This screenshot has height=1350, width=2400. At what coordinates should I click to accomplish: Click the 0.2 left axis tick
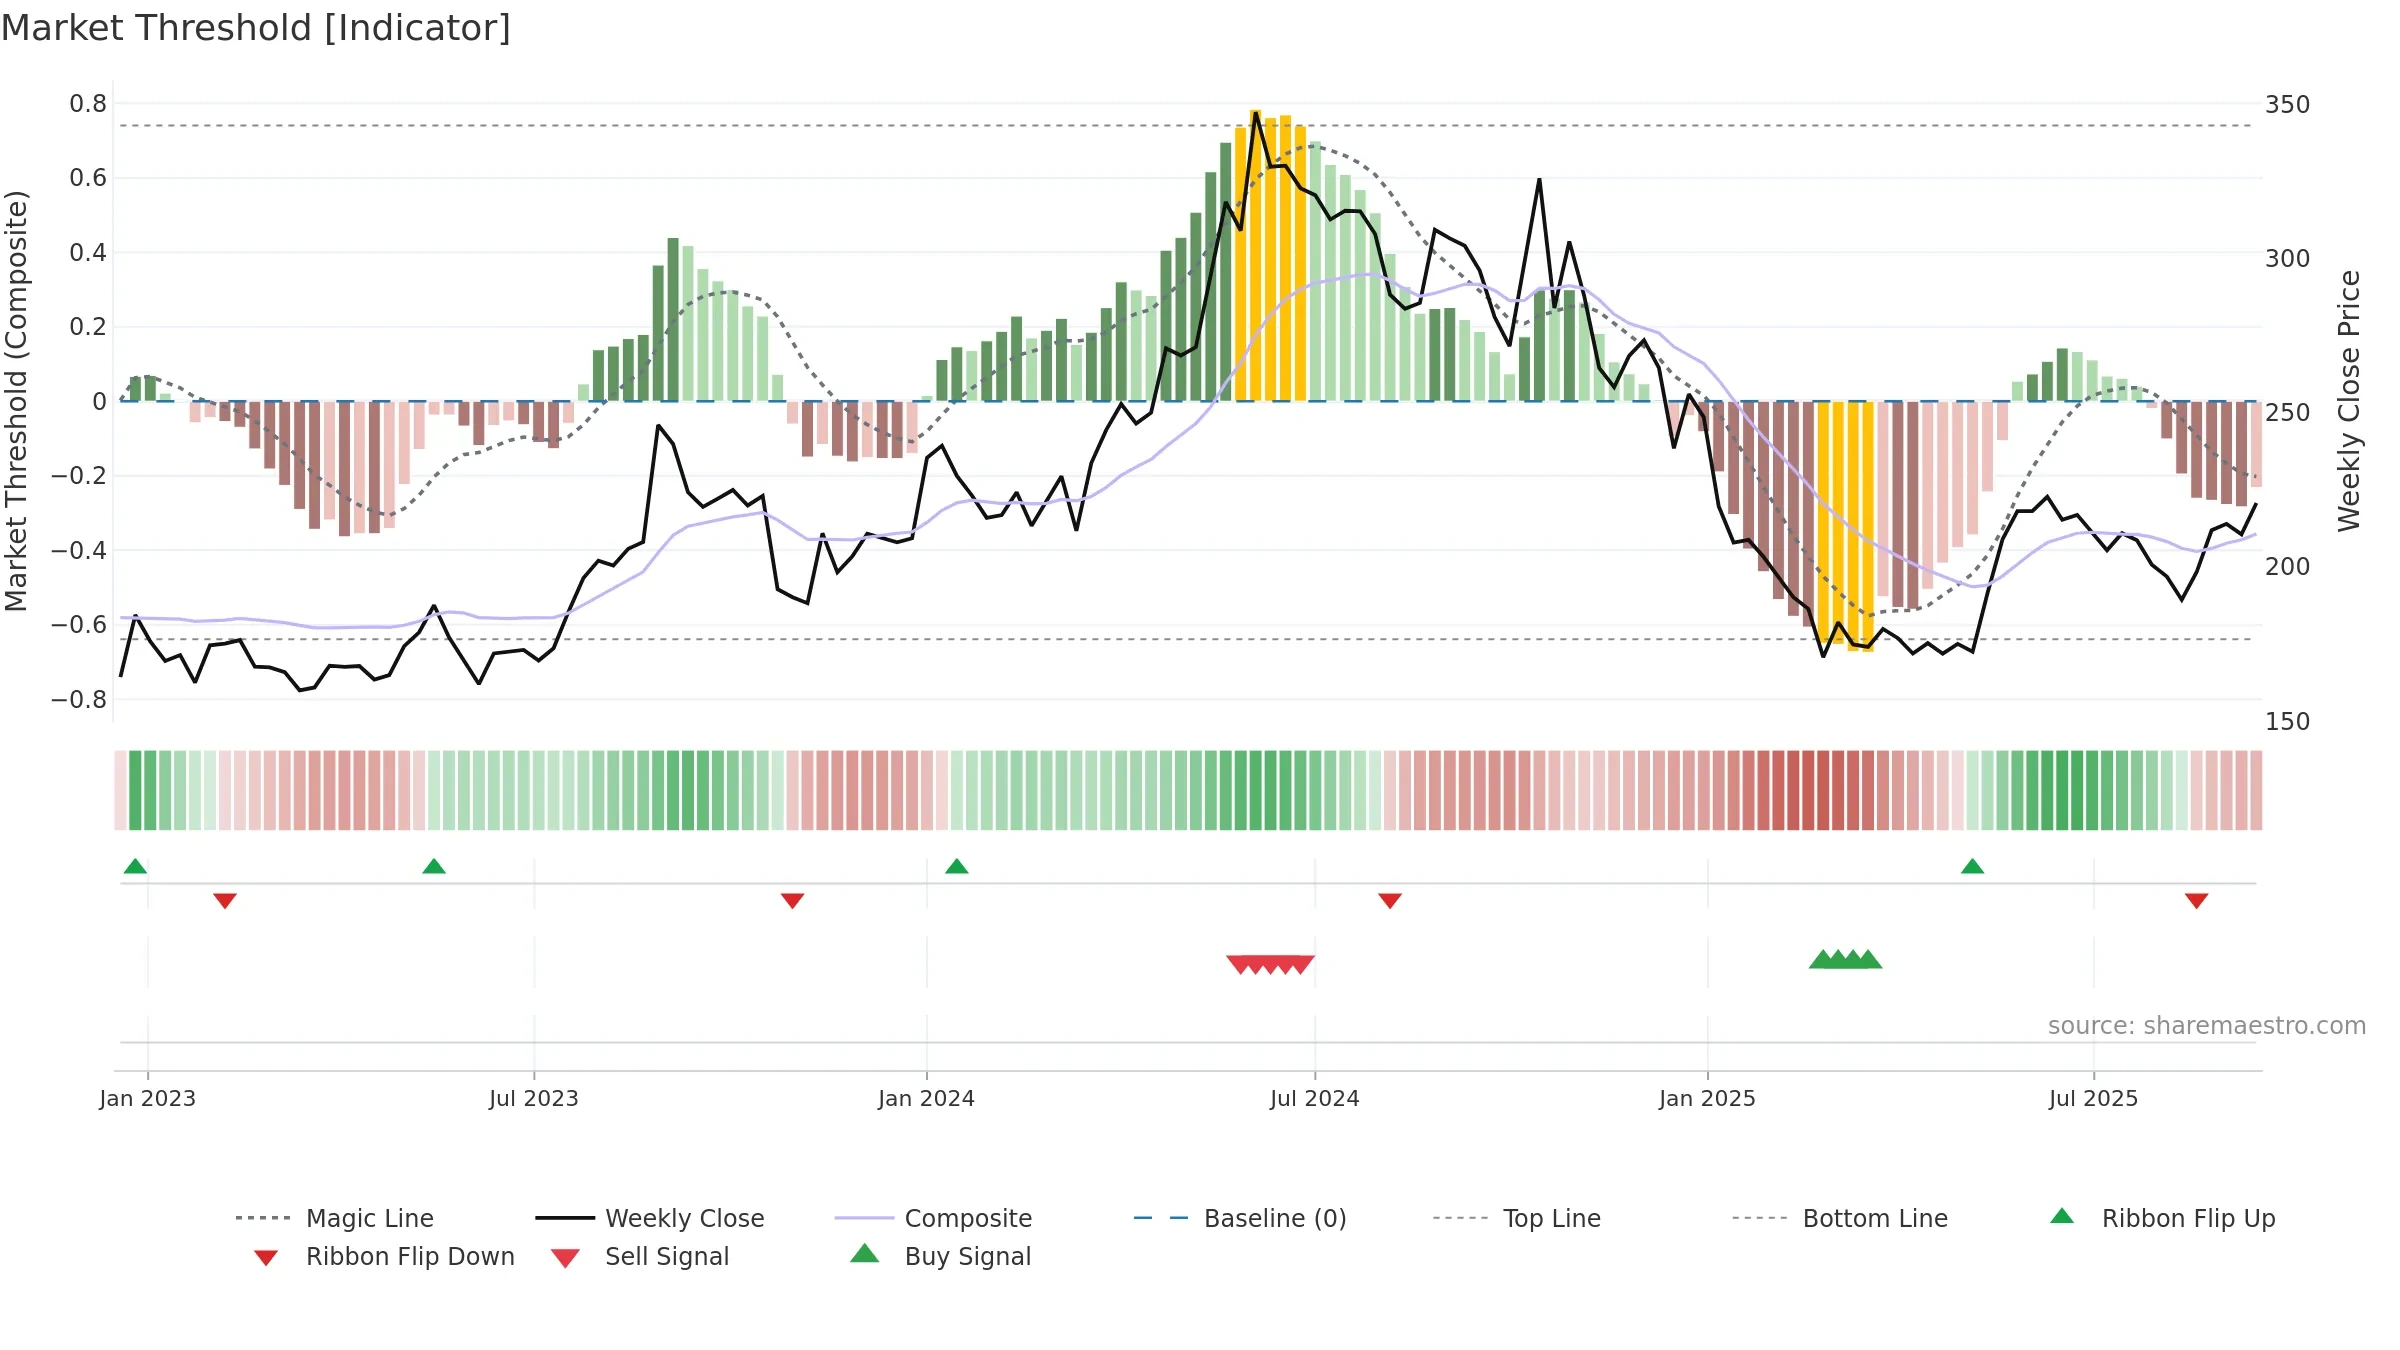[x=88, y=327]
